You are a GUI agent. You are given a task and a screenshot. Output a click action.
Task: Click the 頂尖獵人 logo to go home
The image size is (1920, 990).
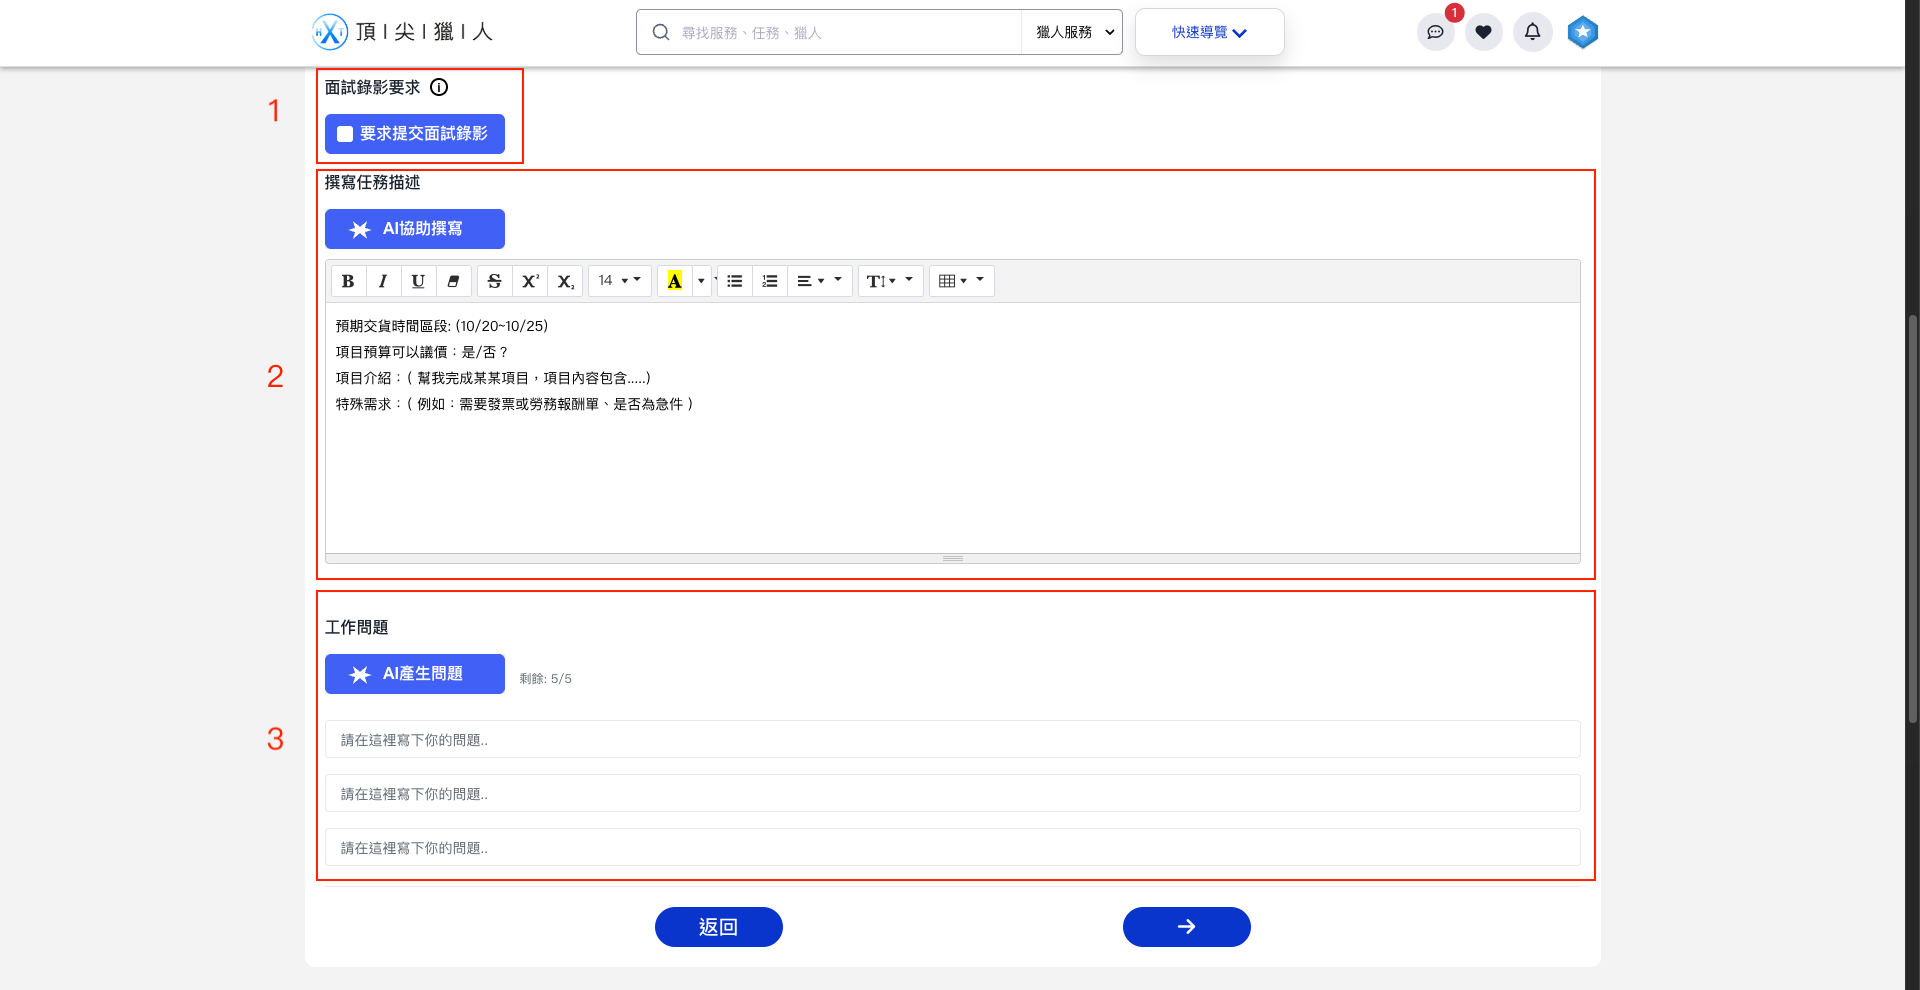click(x=402, y=32)
